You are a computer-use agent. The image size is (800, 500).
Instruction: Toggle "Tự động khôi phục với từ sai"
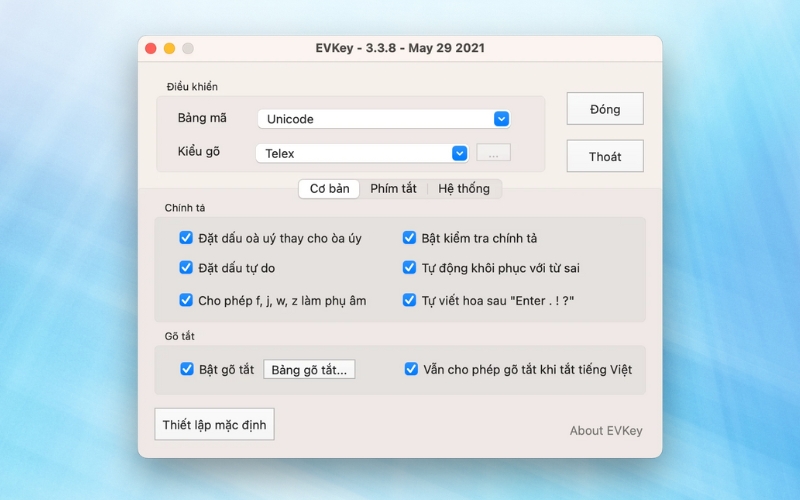409,267
